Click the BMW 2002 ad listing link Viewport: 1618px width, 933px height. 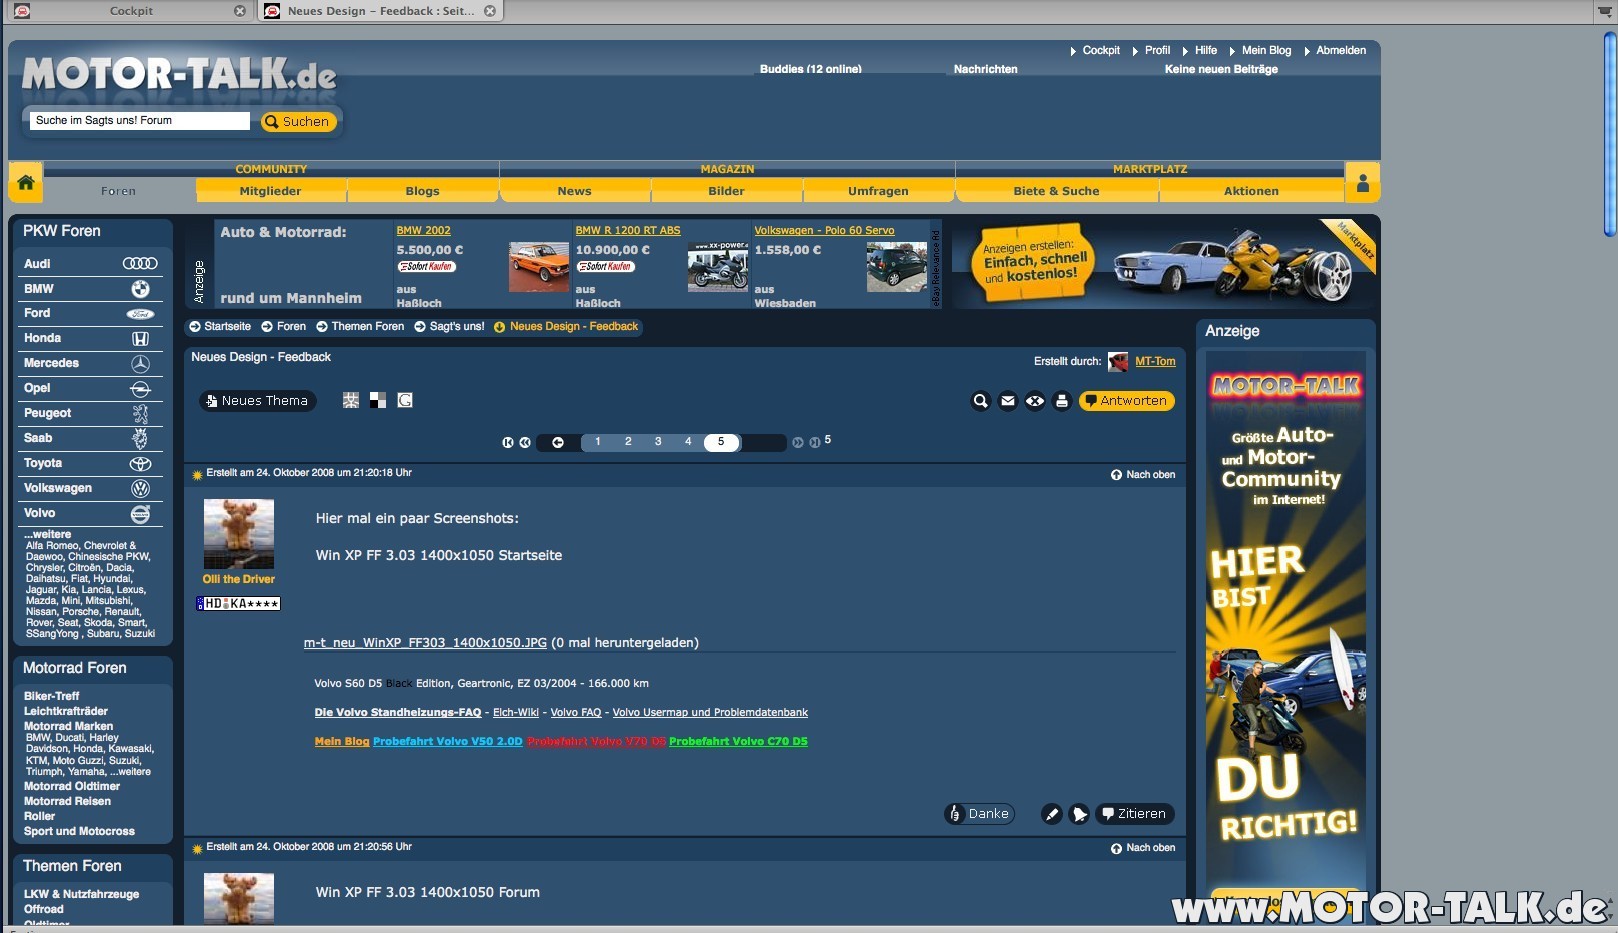coord(423,230)
